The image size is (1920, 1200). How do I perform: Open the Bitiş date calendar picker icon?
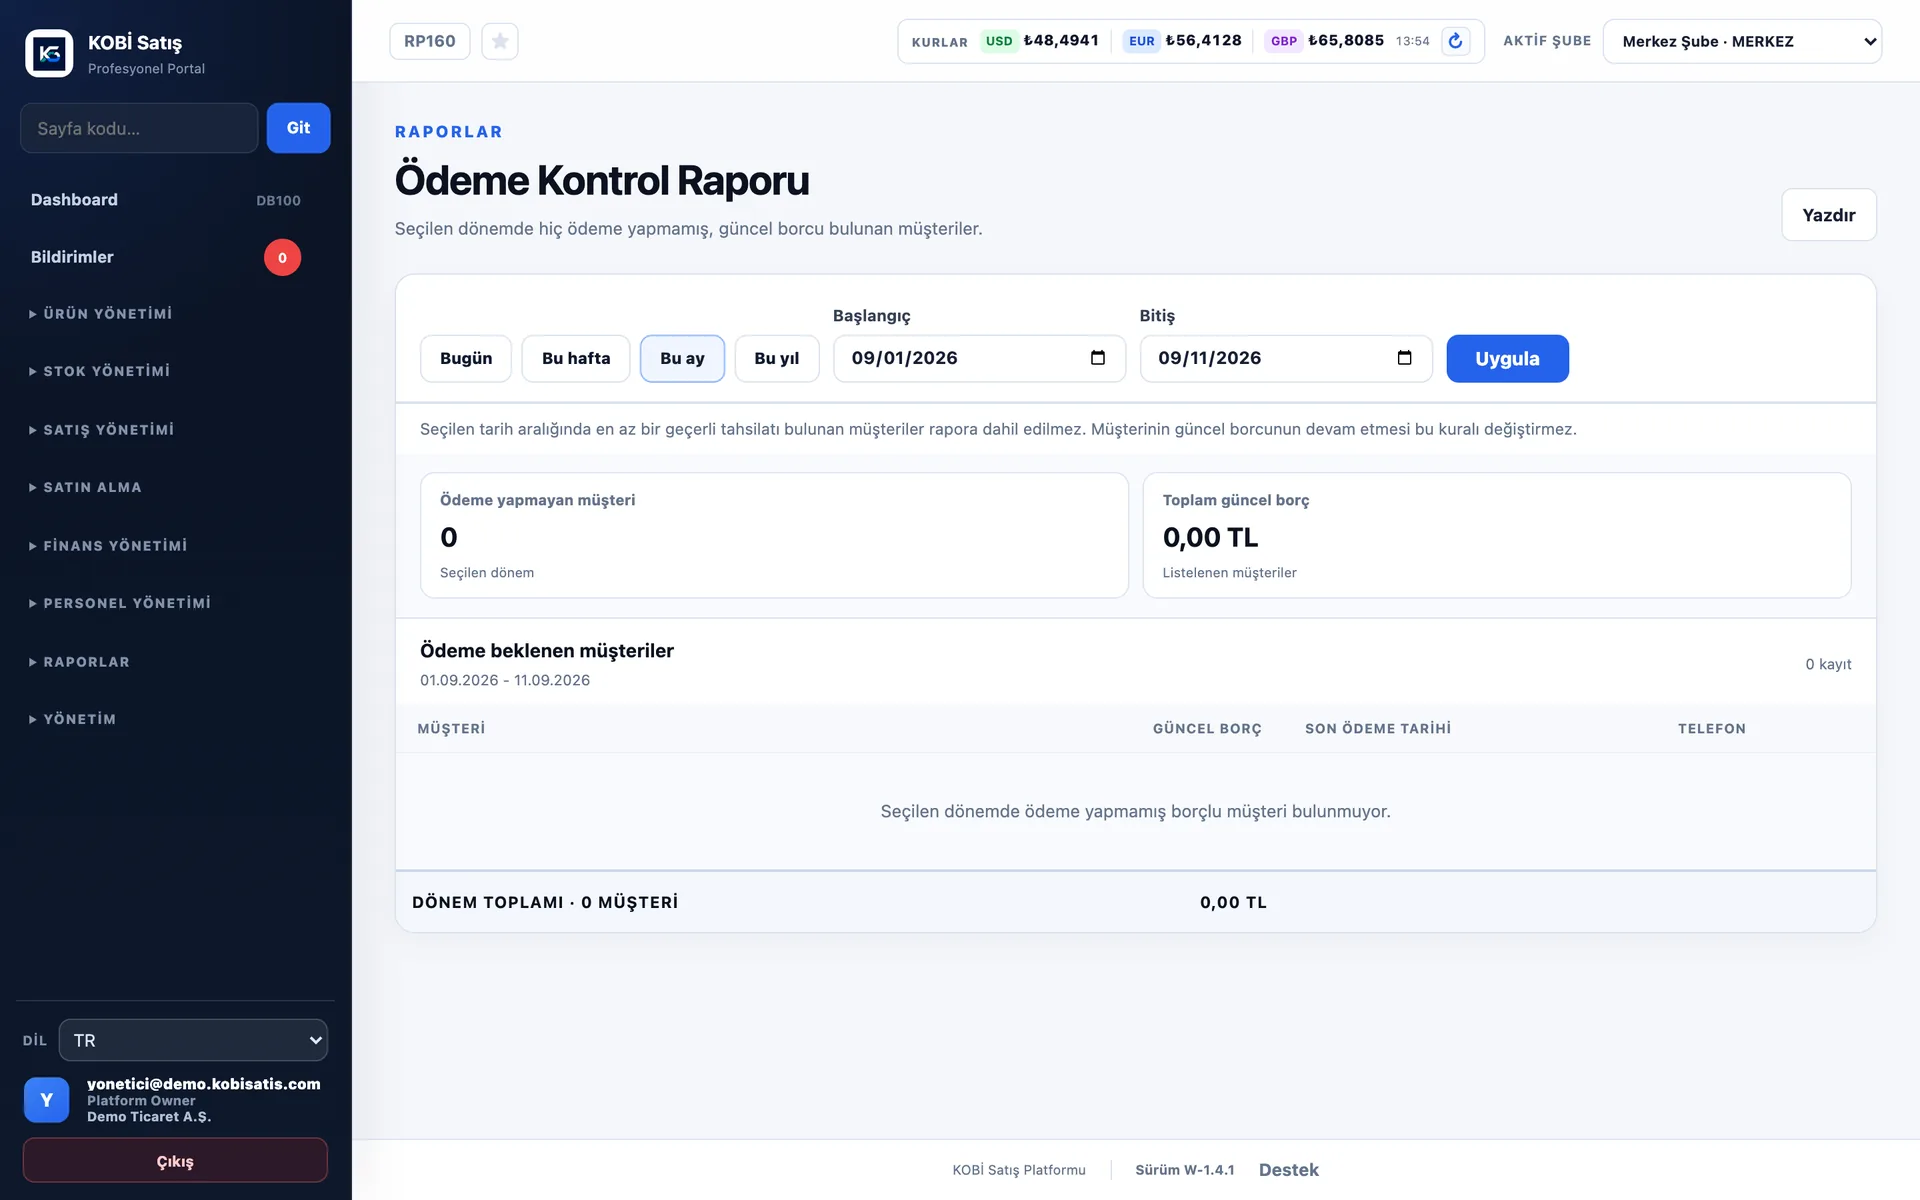click(x=1404, y=358)
